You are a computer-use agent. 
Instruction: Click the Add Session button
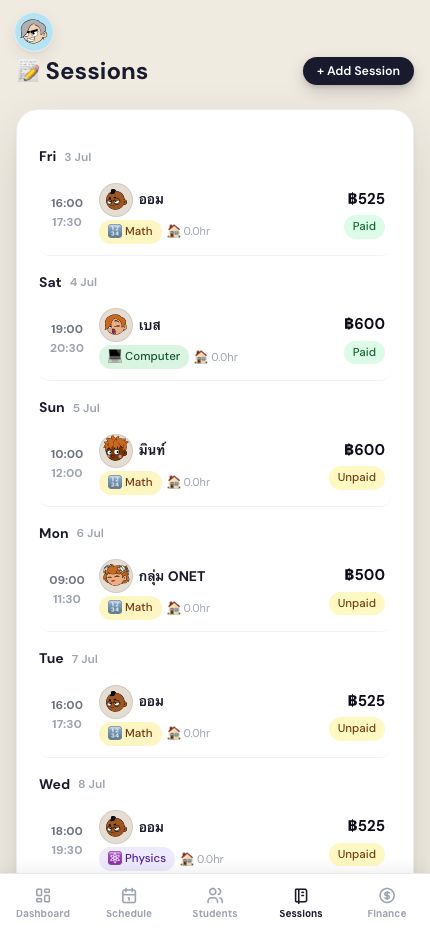point(358,71)
